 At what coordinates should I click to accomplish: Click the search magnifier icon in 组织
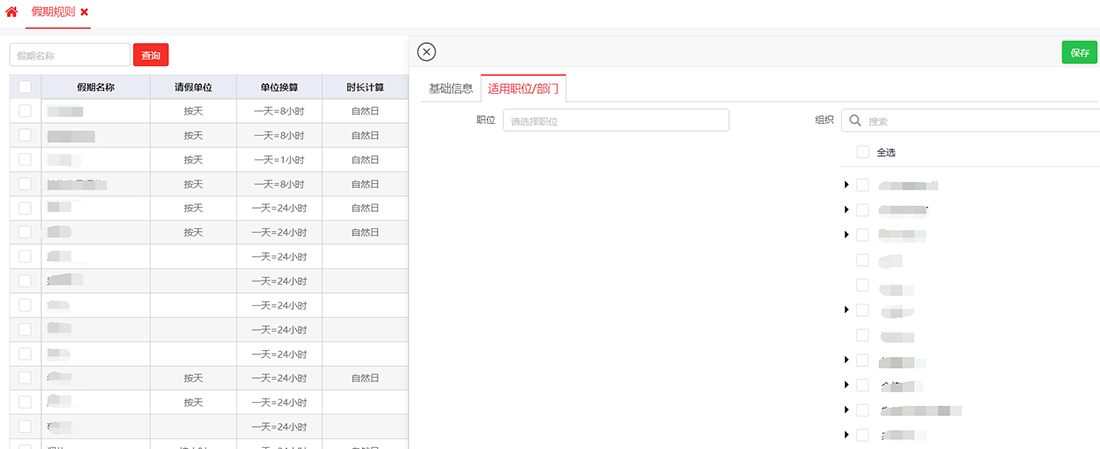pos(855,121)
